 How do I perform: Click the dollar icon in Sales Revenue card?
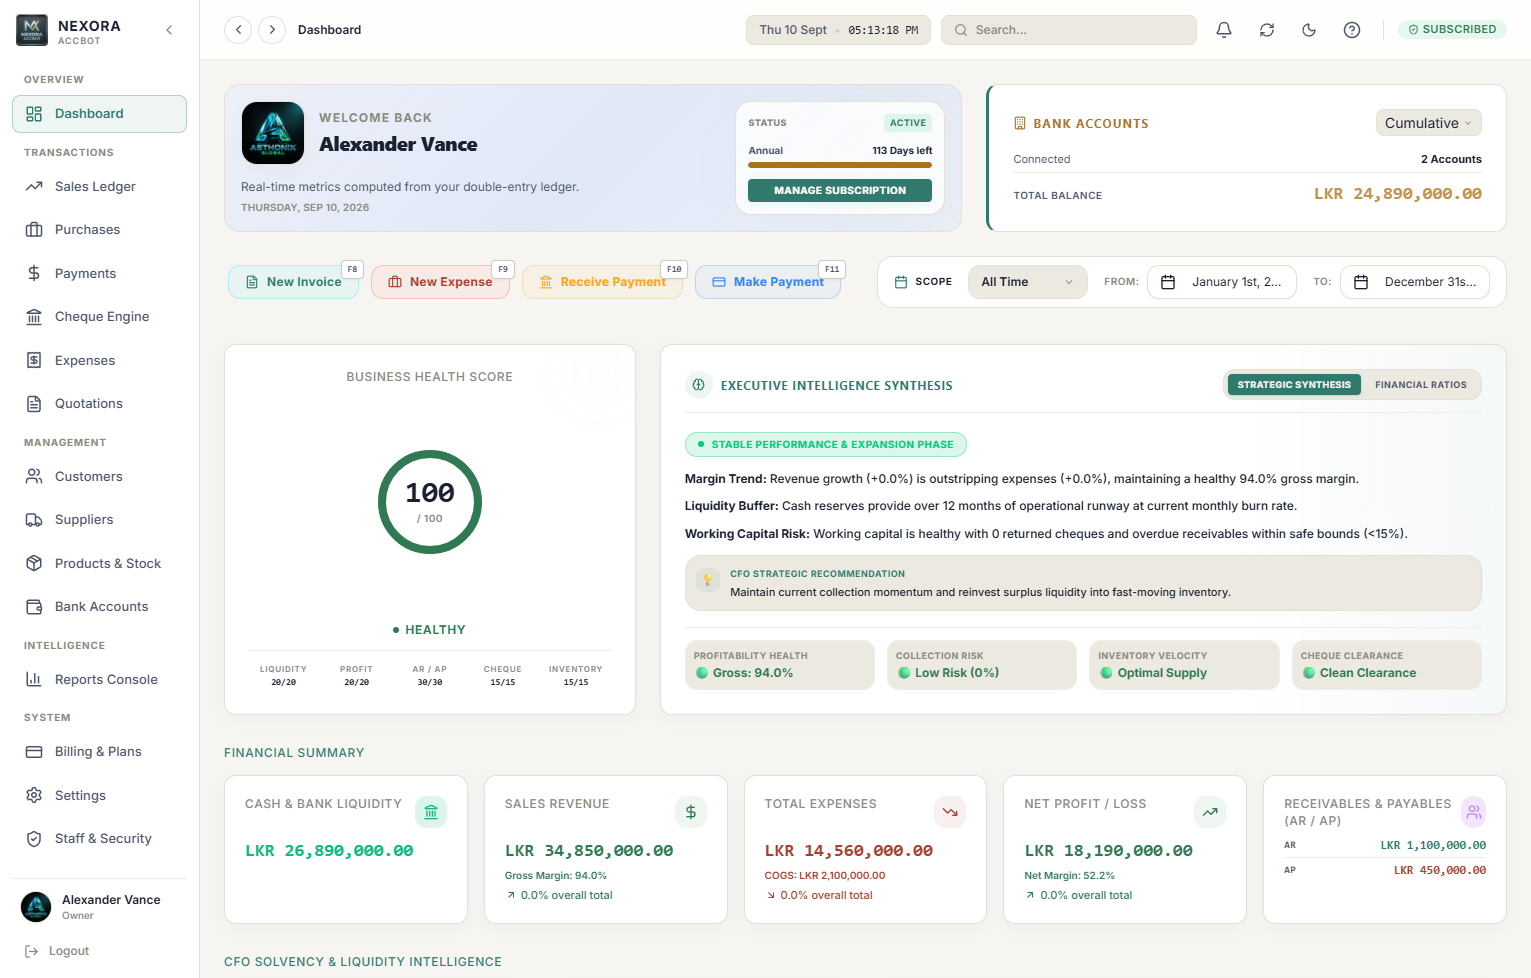coord(691,812)
